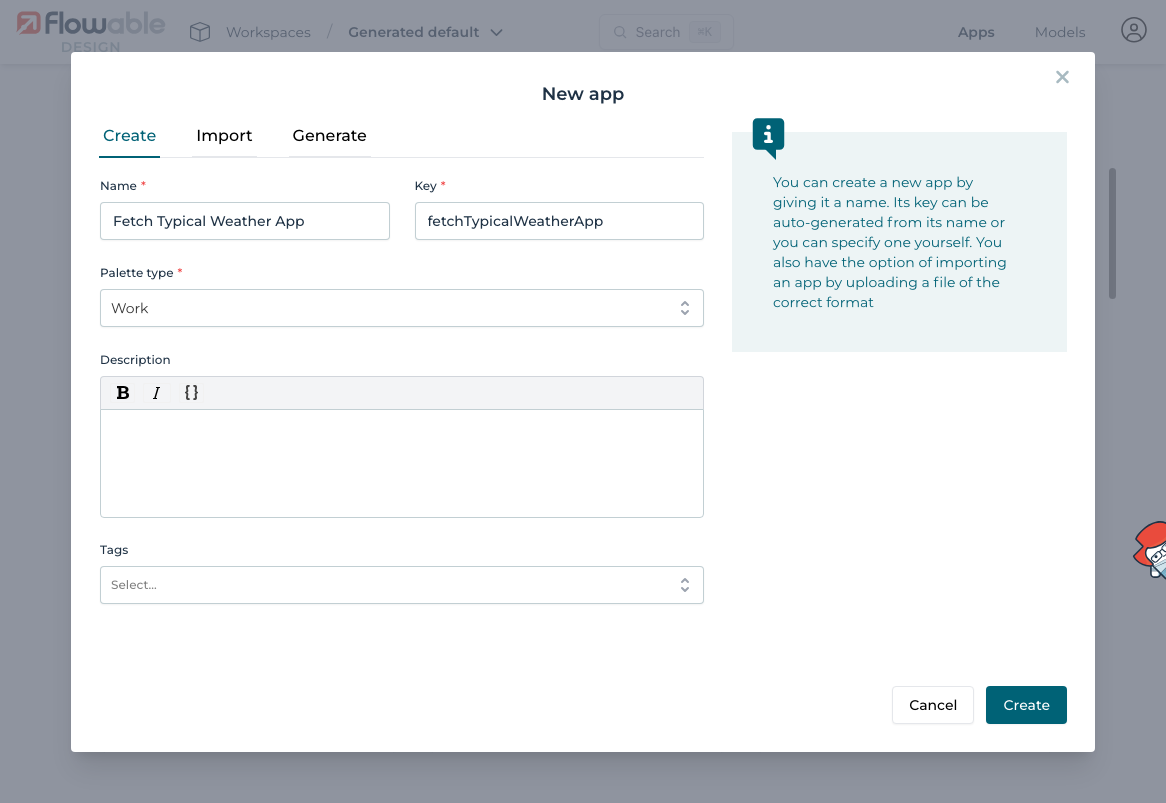Toggle bold formatting in the Description editor
This screenshot has width=1166, height=803.
pos(122,392)
